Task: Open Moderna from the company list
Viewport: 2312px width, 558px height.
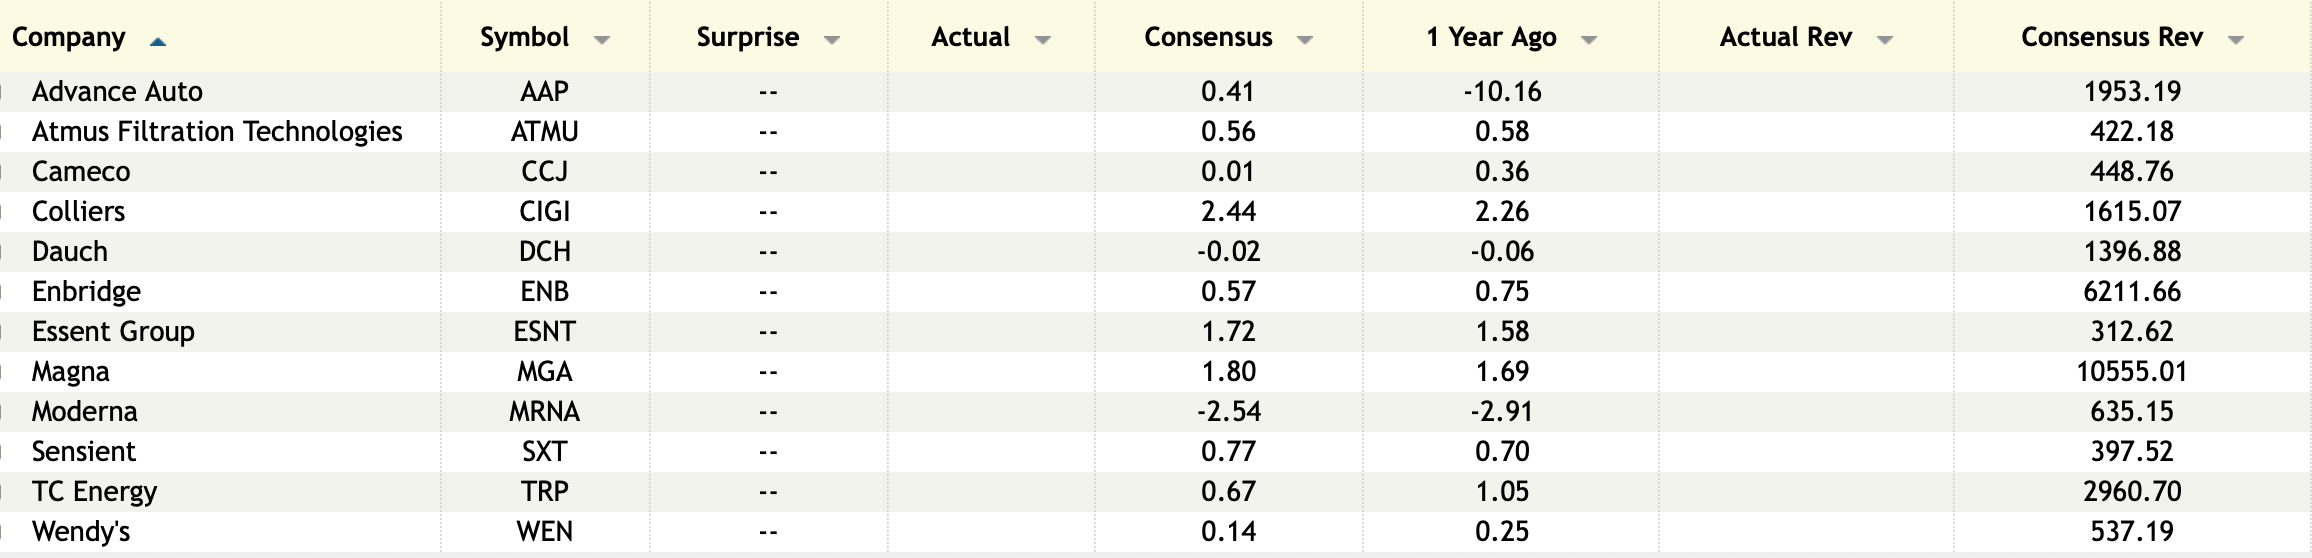Action: [85, 412]
